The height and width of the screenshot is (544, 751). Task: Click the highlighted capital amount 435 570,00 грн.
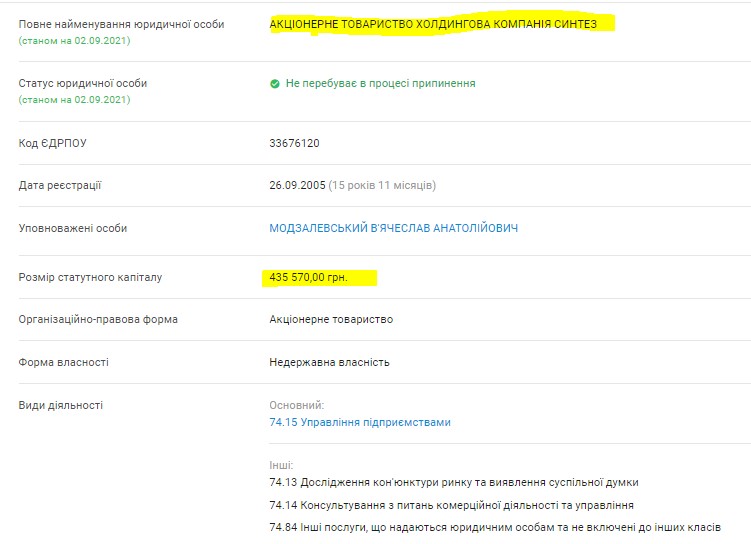coord(309,277)
